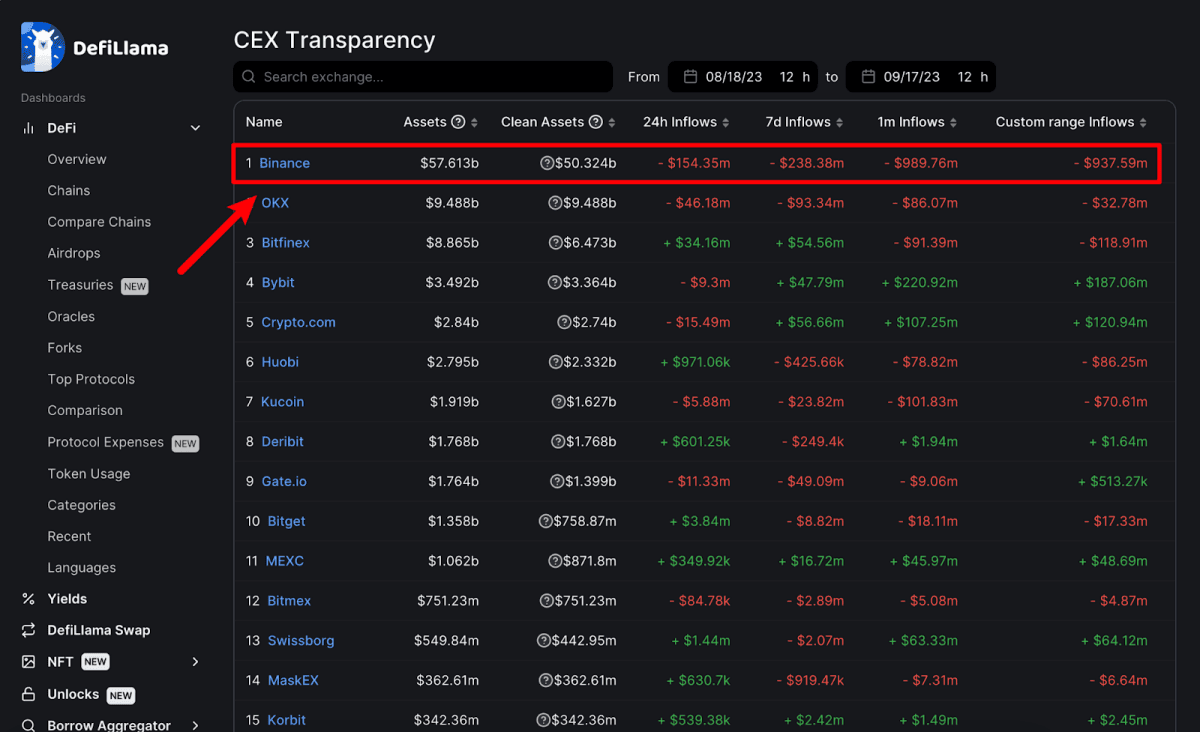Click the To date calendar icon
Image resolution: width=1200 pixels, height=732 pixels.
click(868, 77)
